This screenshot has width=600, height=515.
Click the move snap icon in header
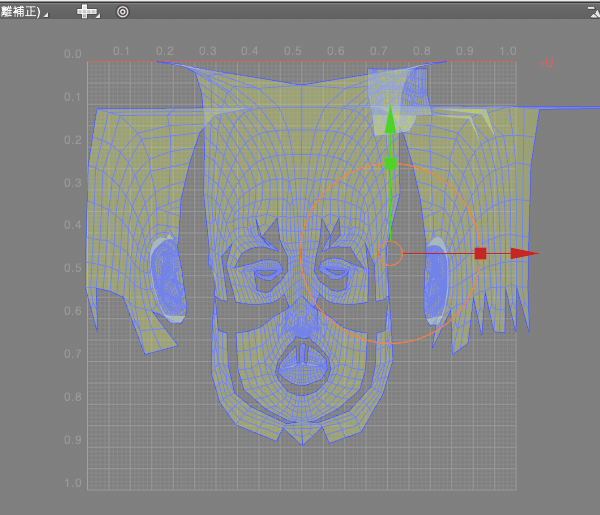coord(87,11)
